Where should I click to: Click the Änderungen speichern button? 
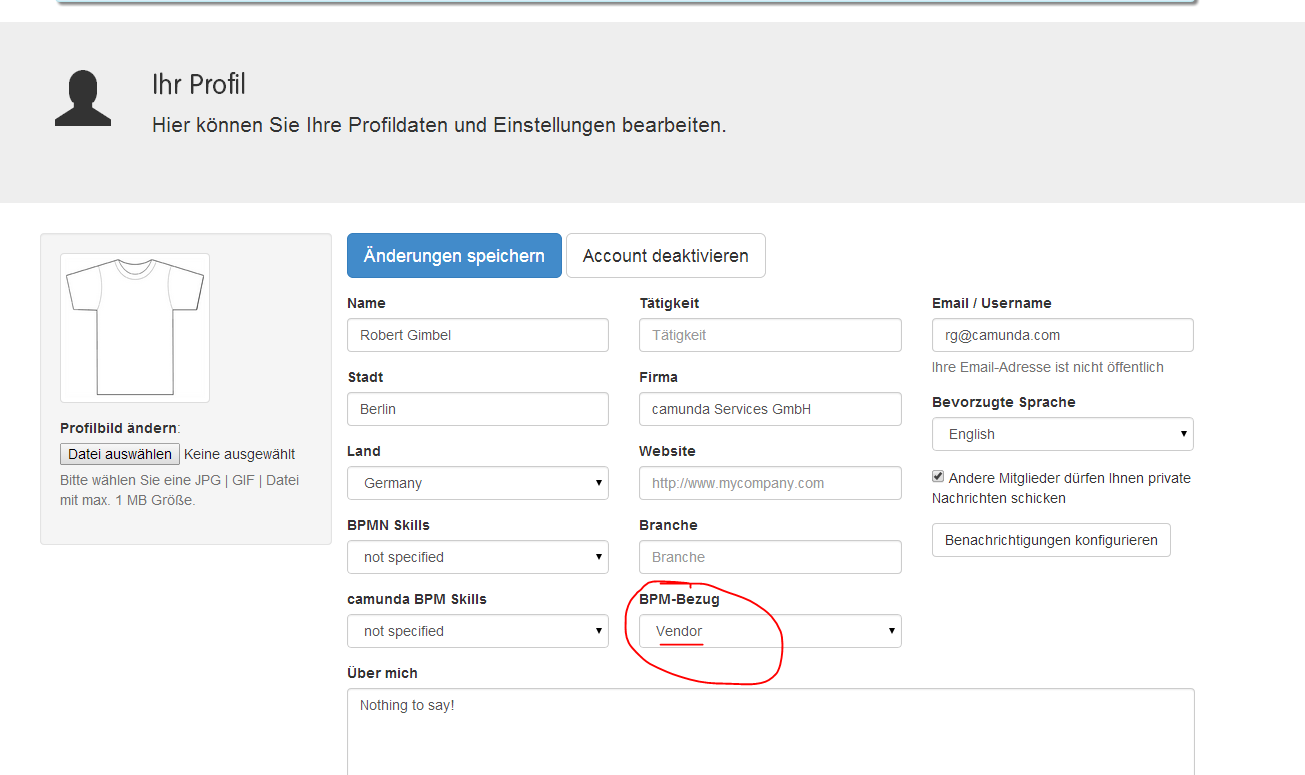pyautogui.click(x=454, y=256)
